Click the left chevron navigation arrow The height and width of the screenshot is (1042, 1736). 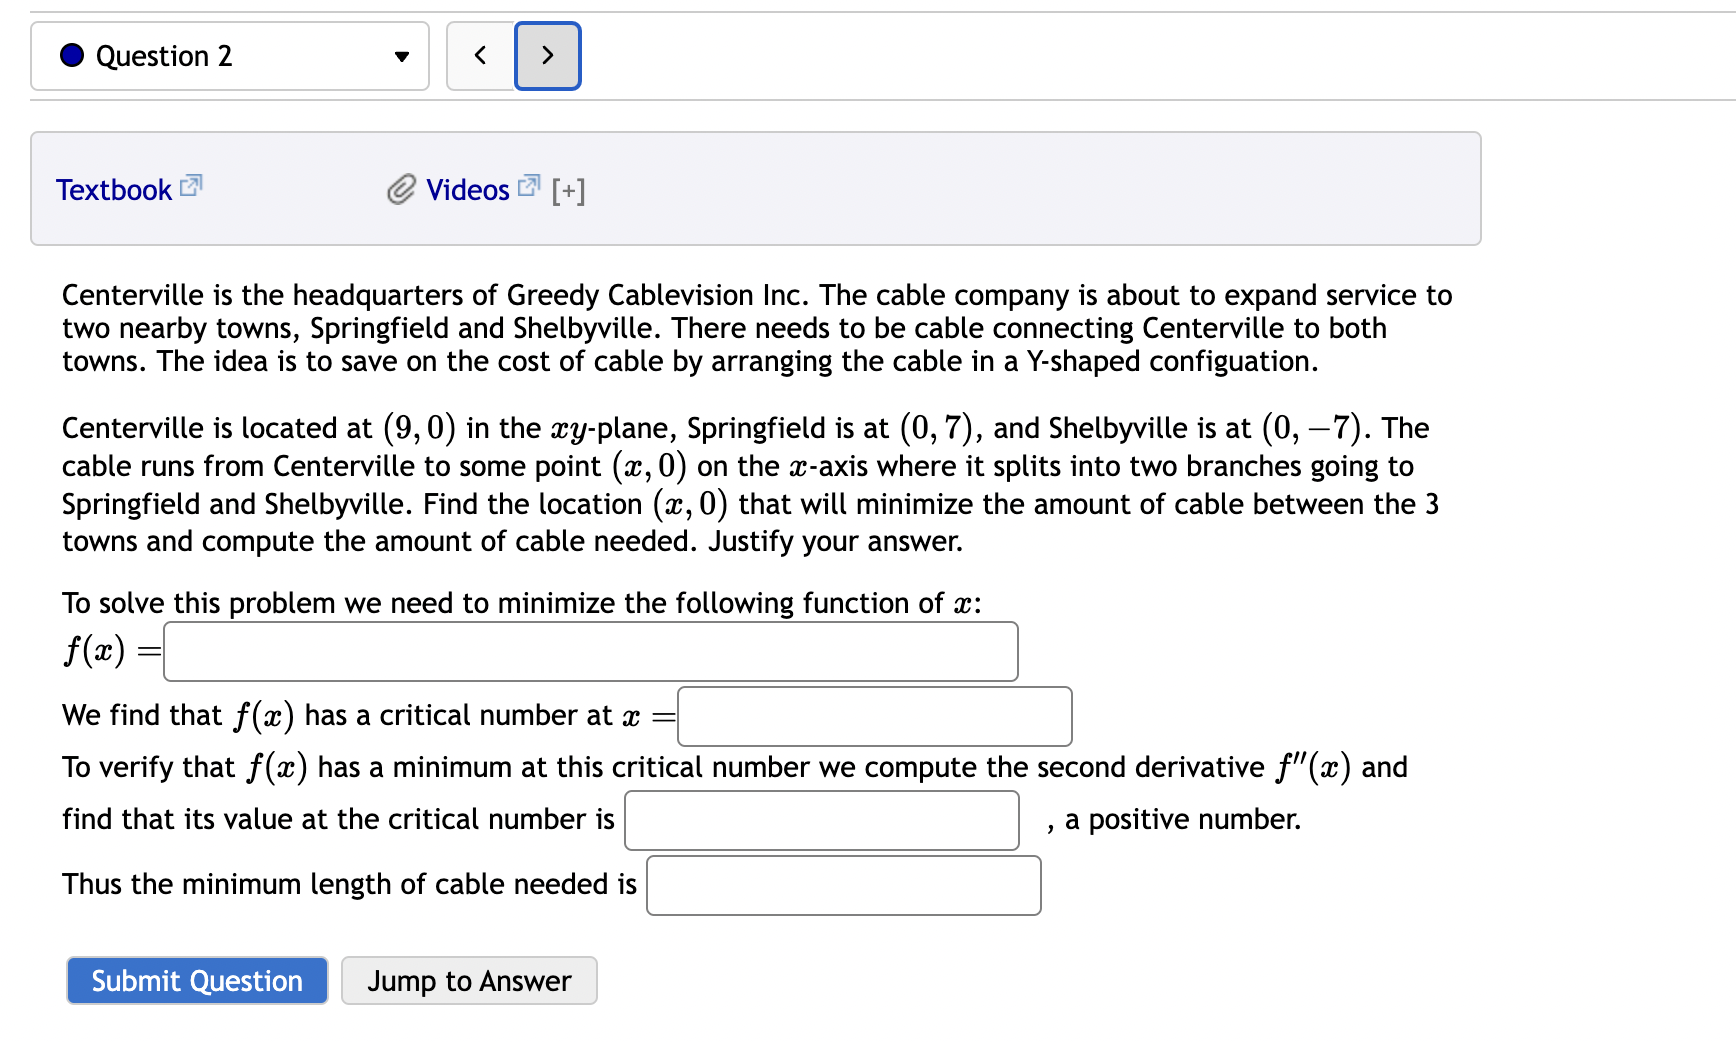480,56
